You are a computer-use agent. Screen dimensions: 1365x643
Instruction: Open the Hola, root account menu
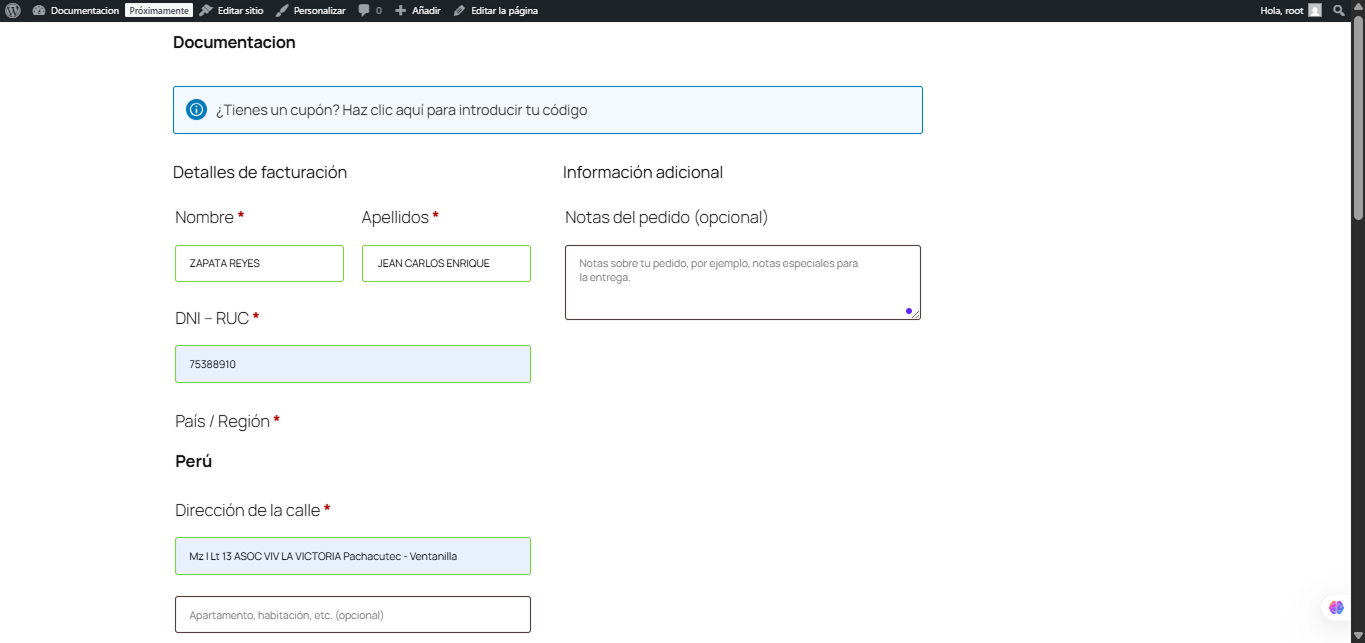(x=1282, y=10)
